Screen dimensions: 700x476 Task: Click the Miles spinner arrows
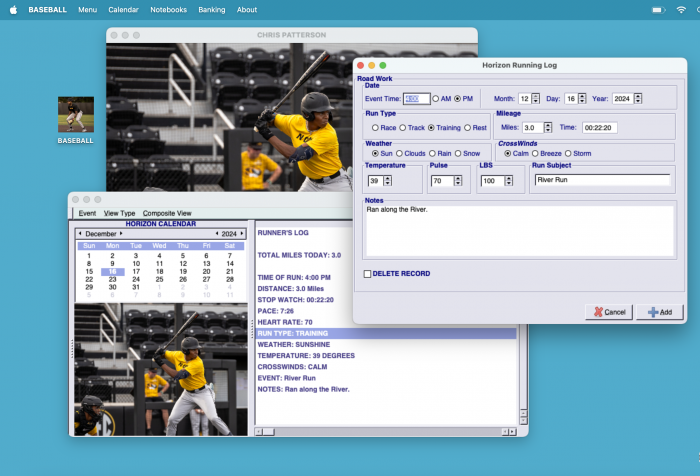546,127
